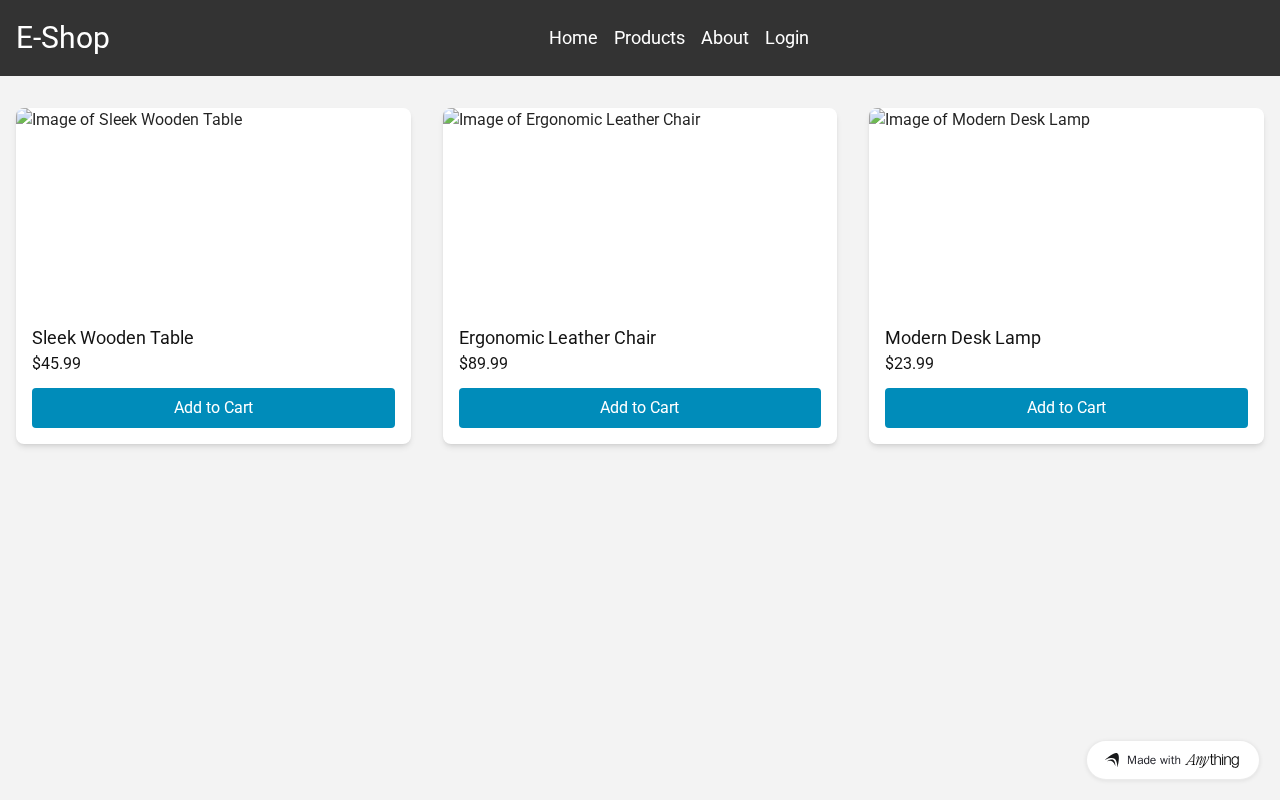Click the Sleek Wooden Table image
The image size is (1280, 800).
pos(213,209)
